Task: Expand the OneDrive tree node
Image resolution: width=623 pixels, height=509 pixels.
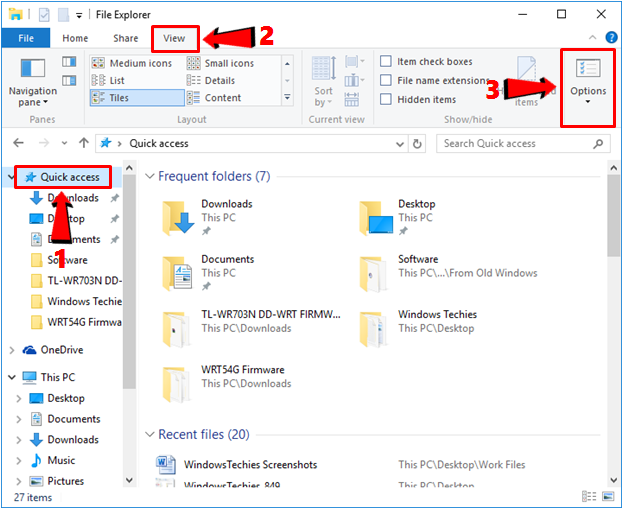Action: coord(12,350)
